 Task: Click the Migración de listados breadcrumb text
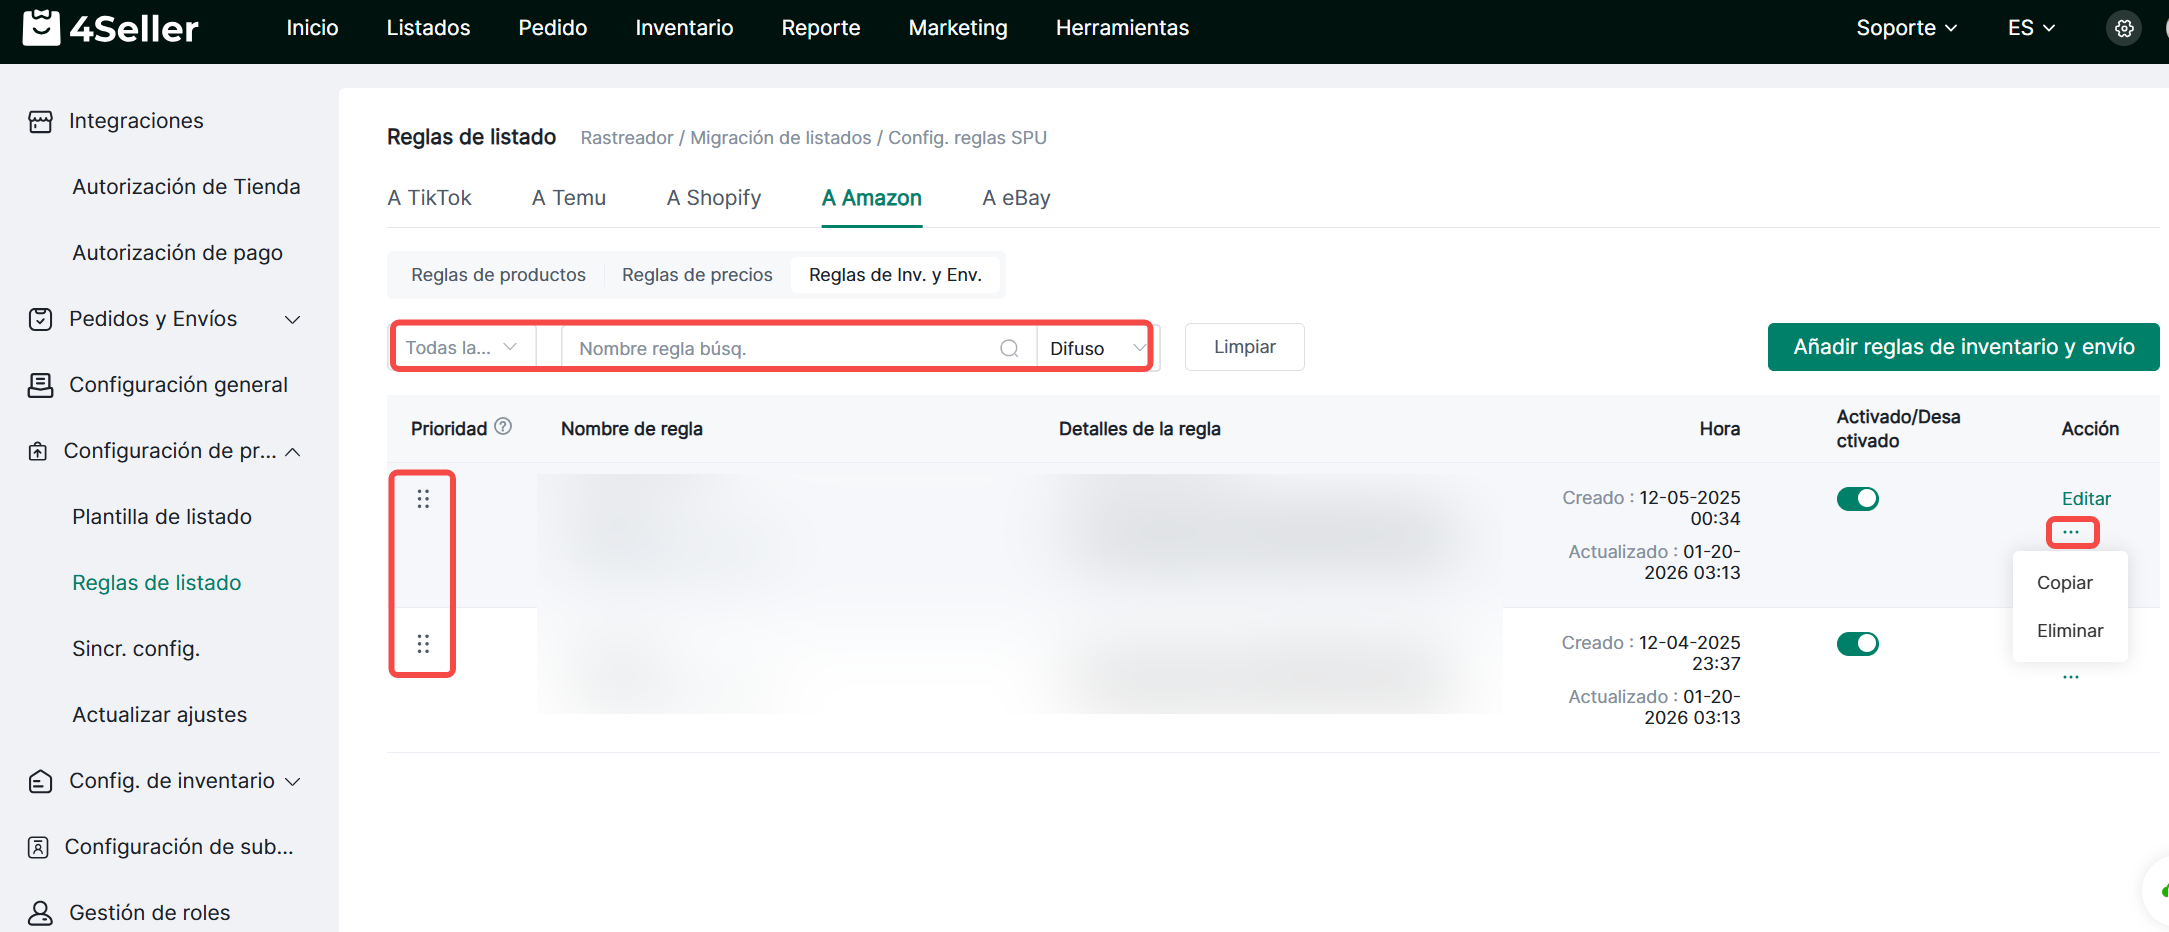point(781,138)
